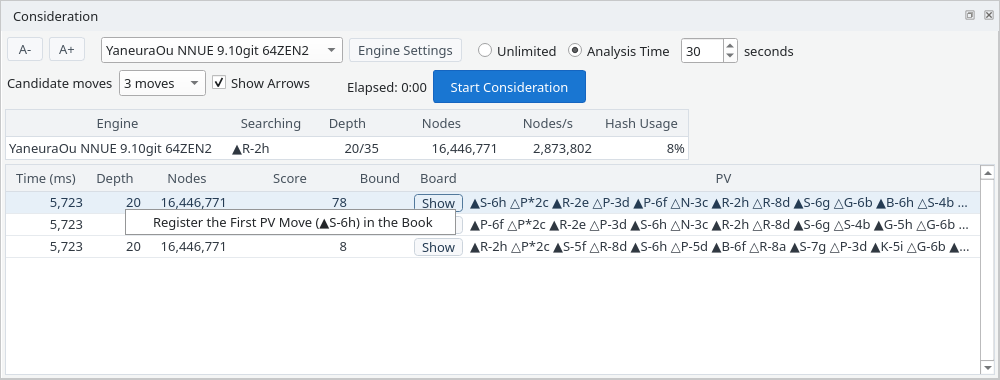
Task: Open the Candidate moves dropdown
Action: (163, 84)
